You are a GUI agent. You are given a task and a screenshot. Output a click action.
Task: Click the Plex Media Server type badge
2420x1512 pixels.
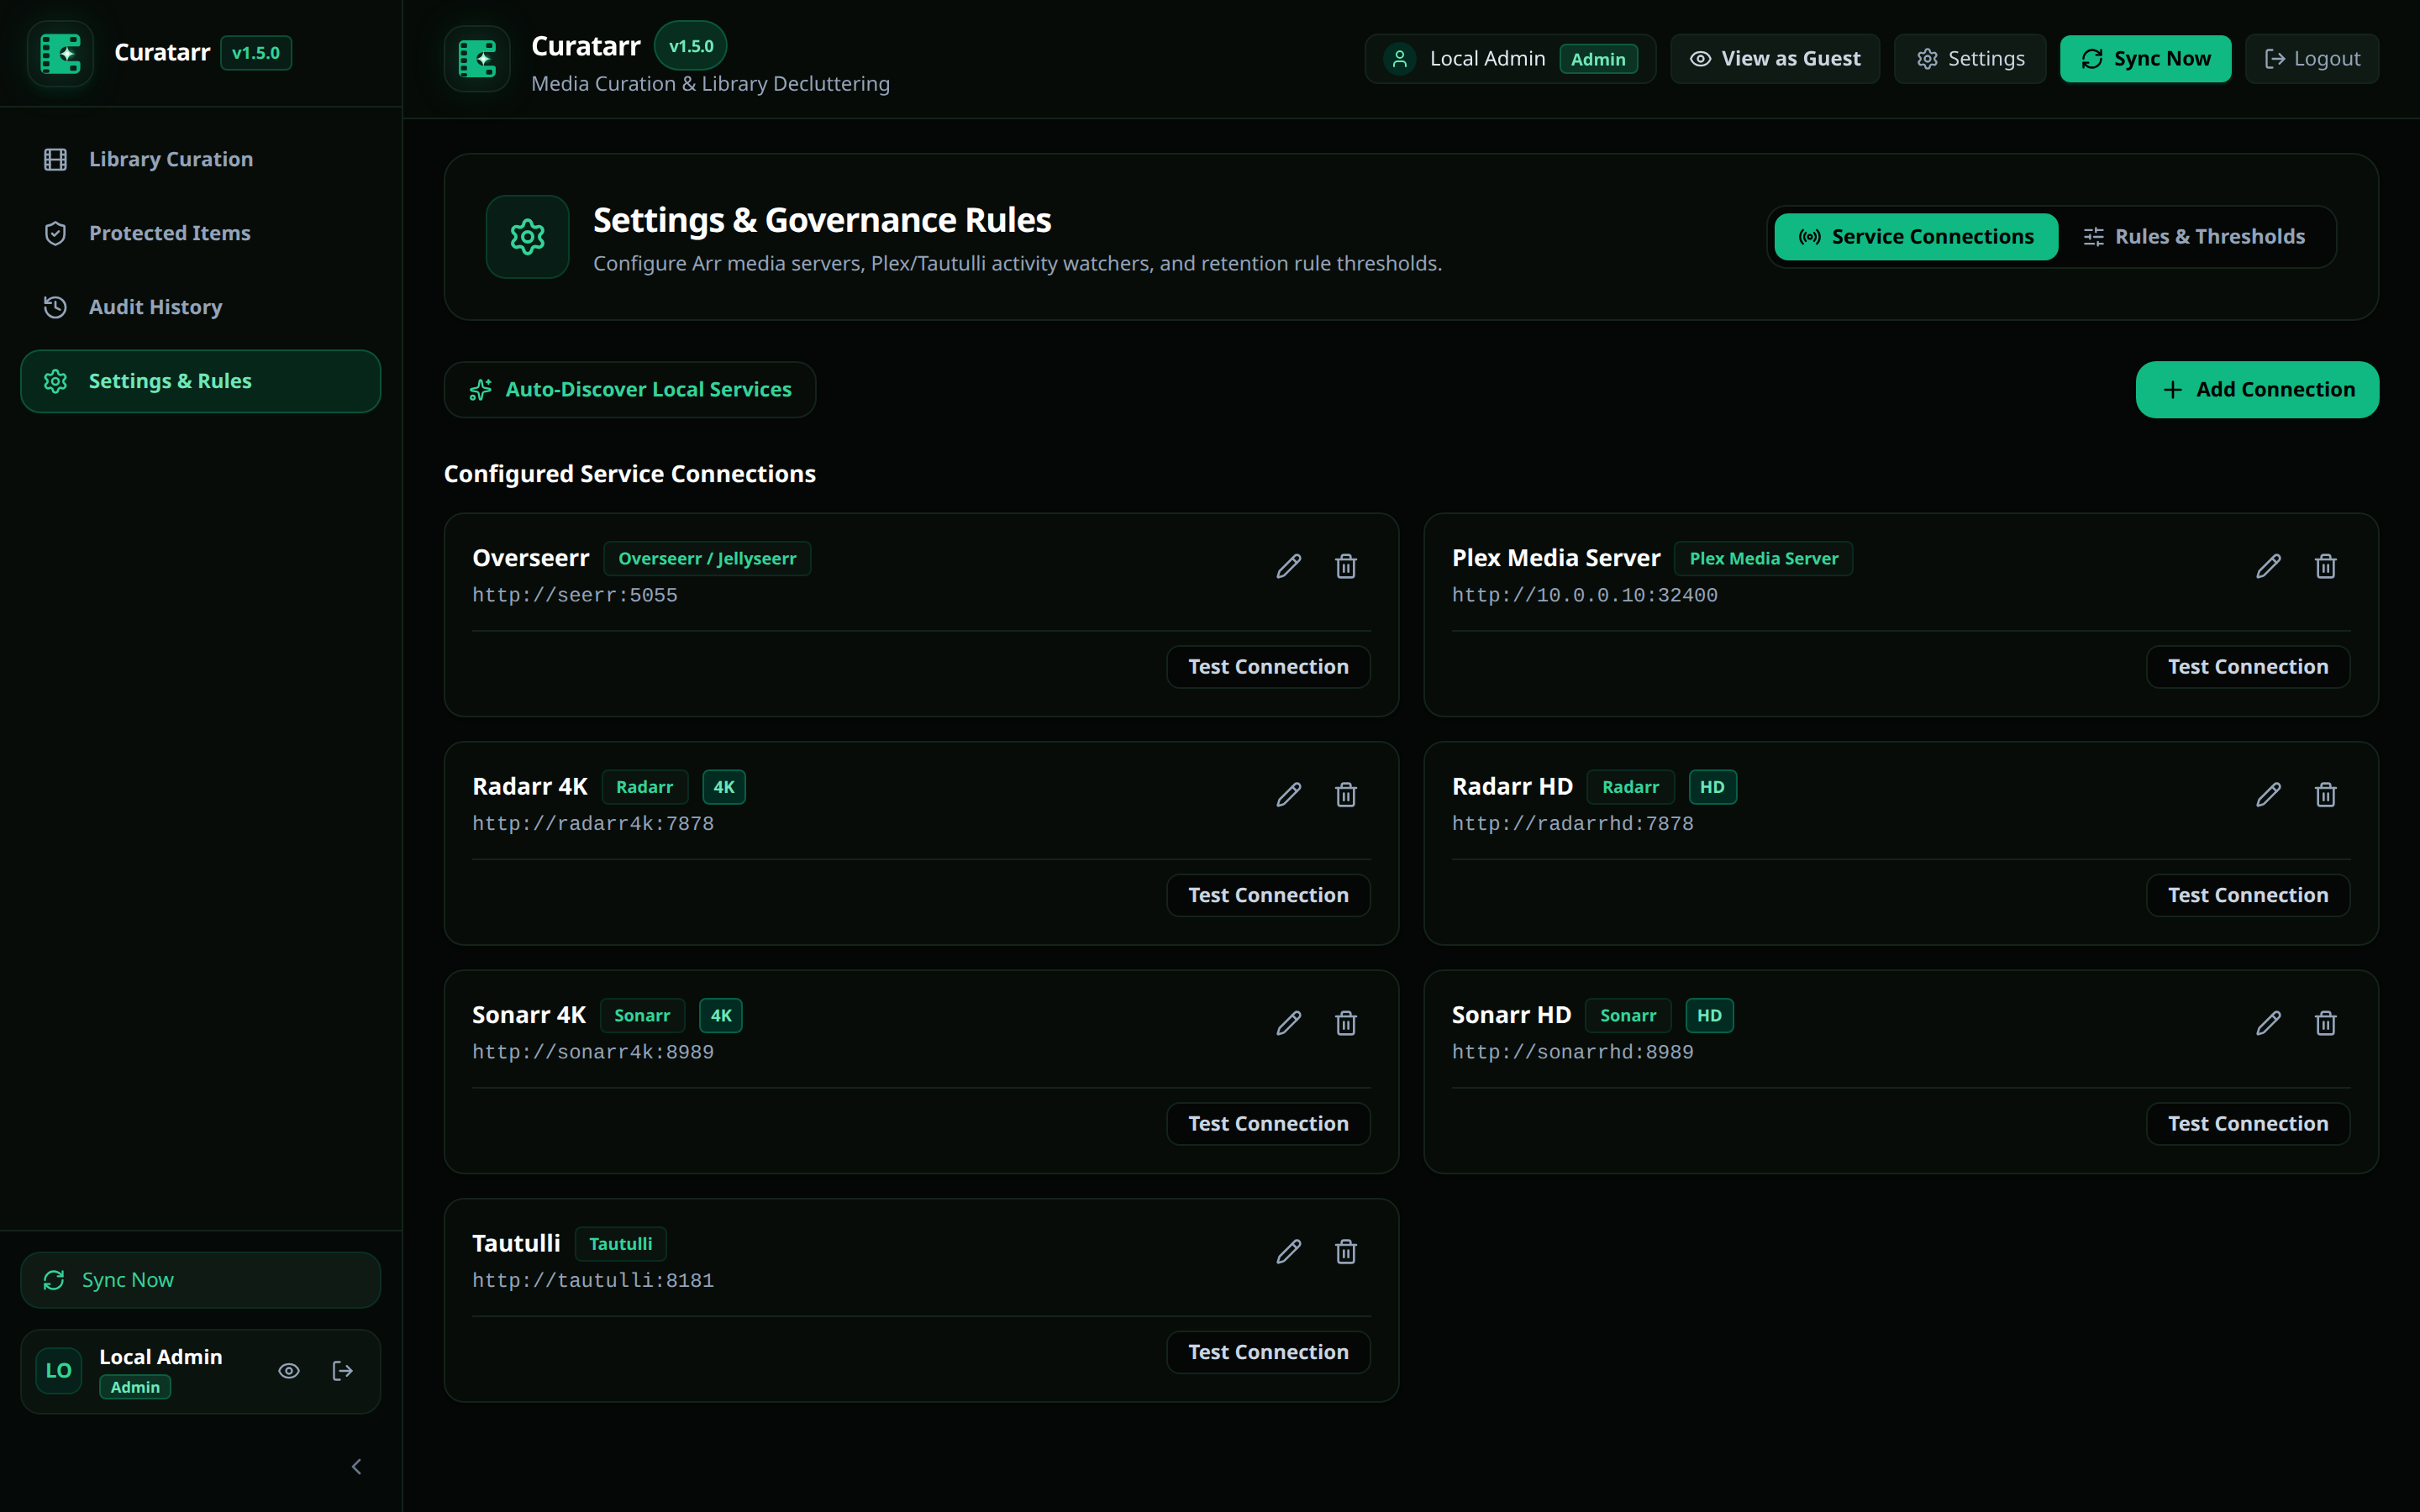coord(1763,559)
